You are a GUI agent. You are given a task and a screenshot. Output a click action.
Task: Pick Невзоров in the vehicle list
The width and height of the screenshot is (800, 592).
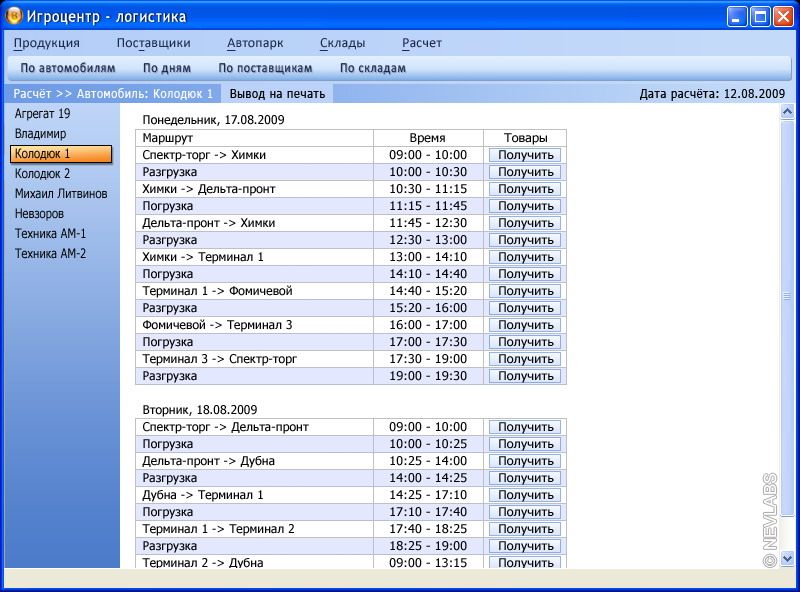point(39,214)
